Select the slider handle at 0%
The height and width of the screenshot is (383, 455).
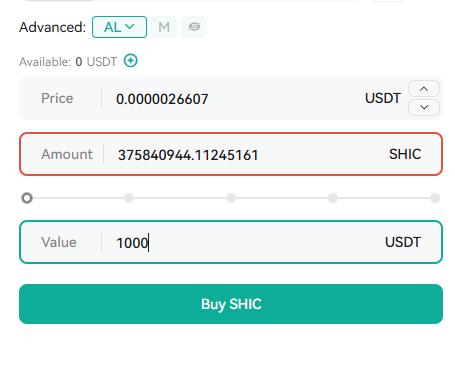(27, 198)
